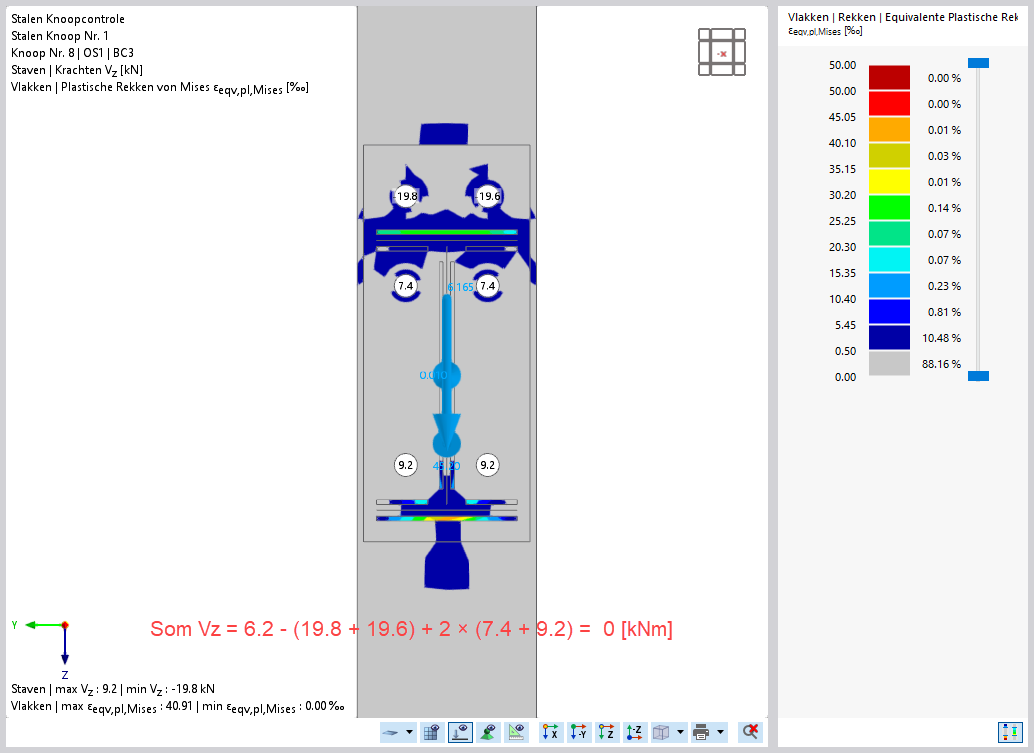Image resolution: width=1034 pixels, height=753 pixels.
Task: Set view in -Z direction
Action: click(634, 732)
